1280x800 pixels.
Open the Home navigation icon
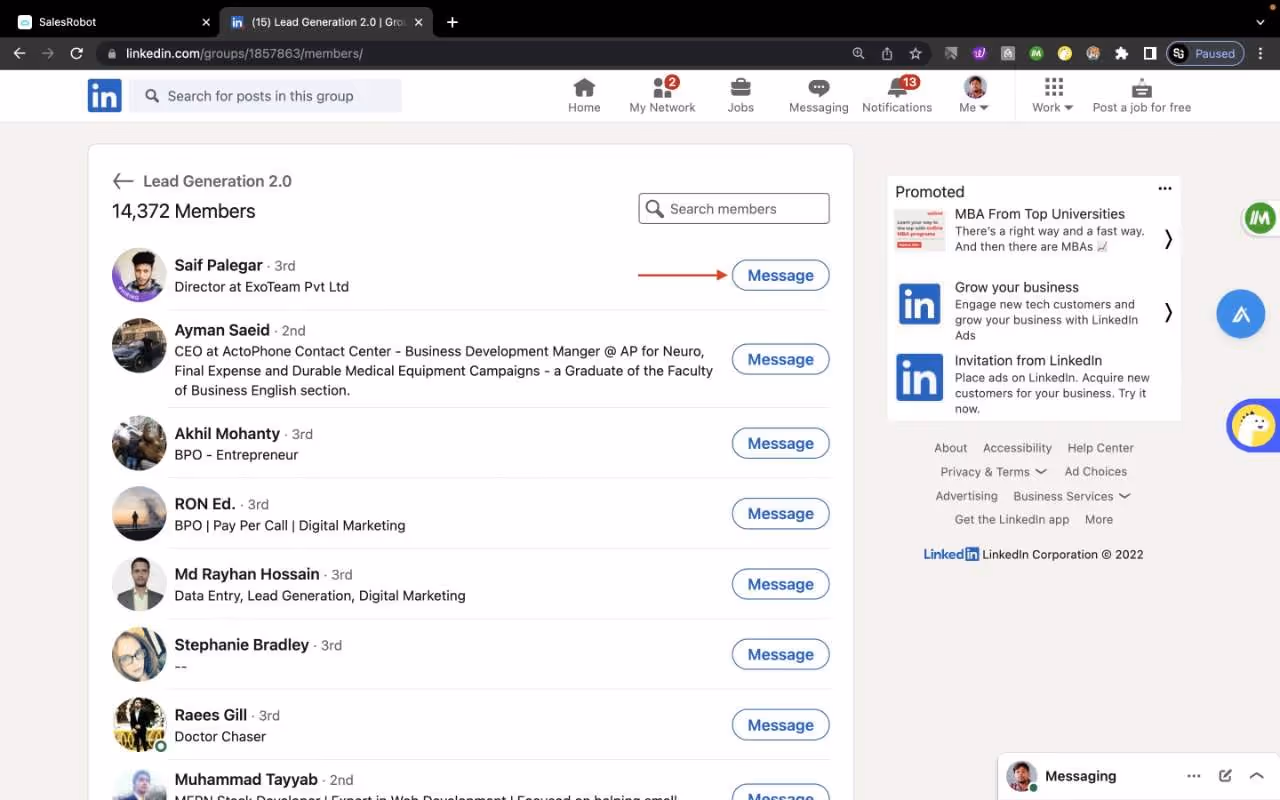coord(584,89)
